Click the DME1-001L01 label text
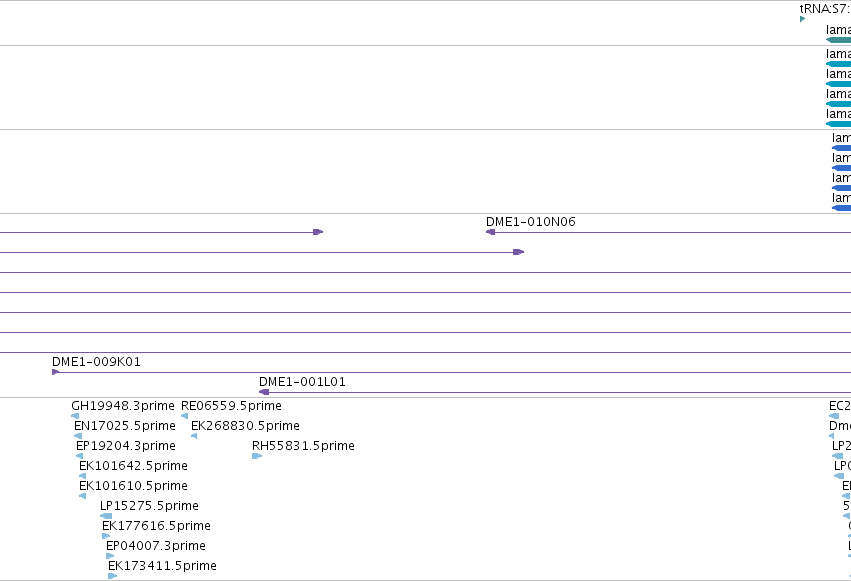The width and height of the screenshot is (851, 581). click(302, 382)
